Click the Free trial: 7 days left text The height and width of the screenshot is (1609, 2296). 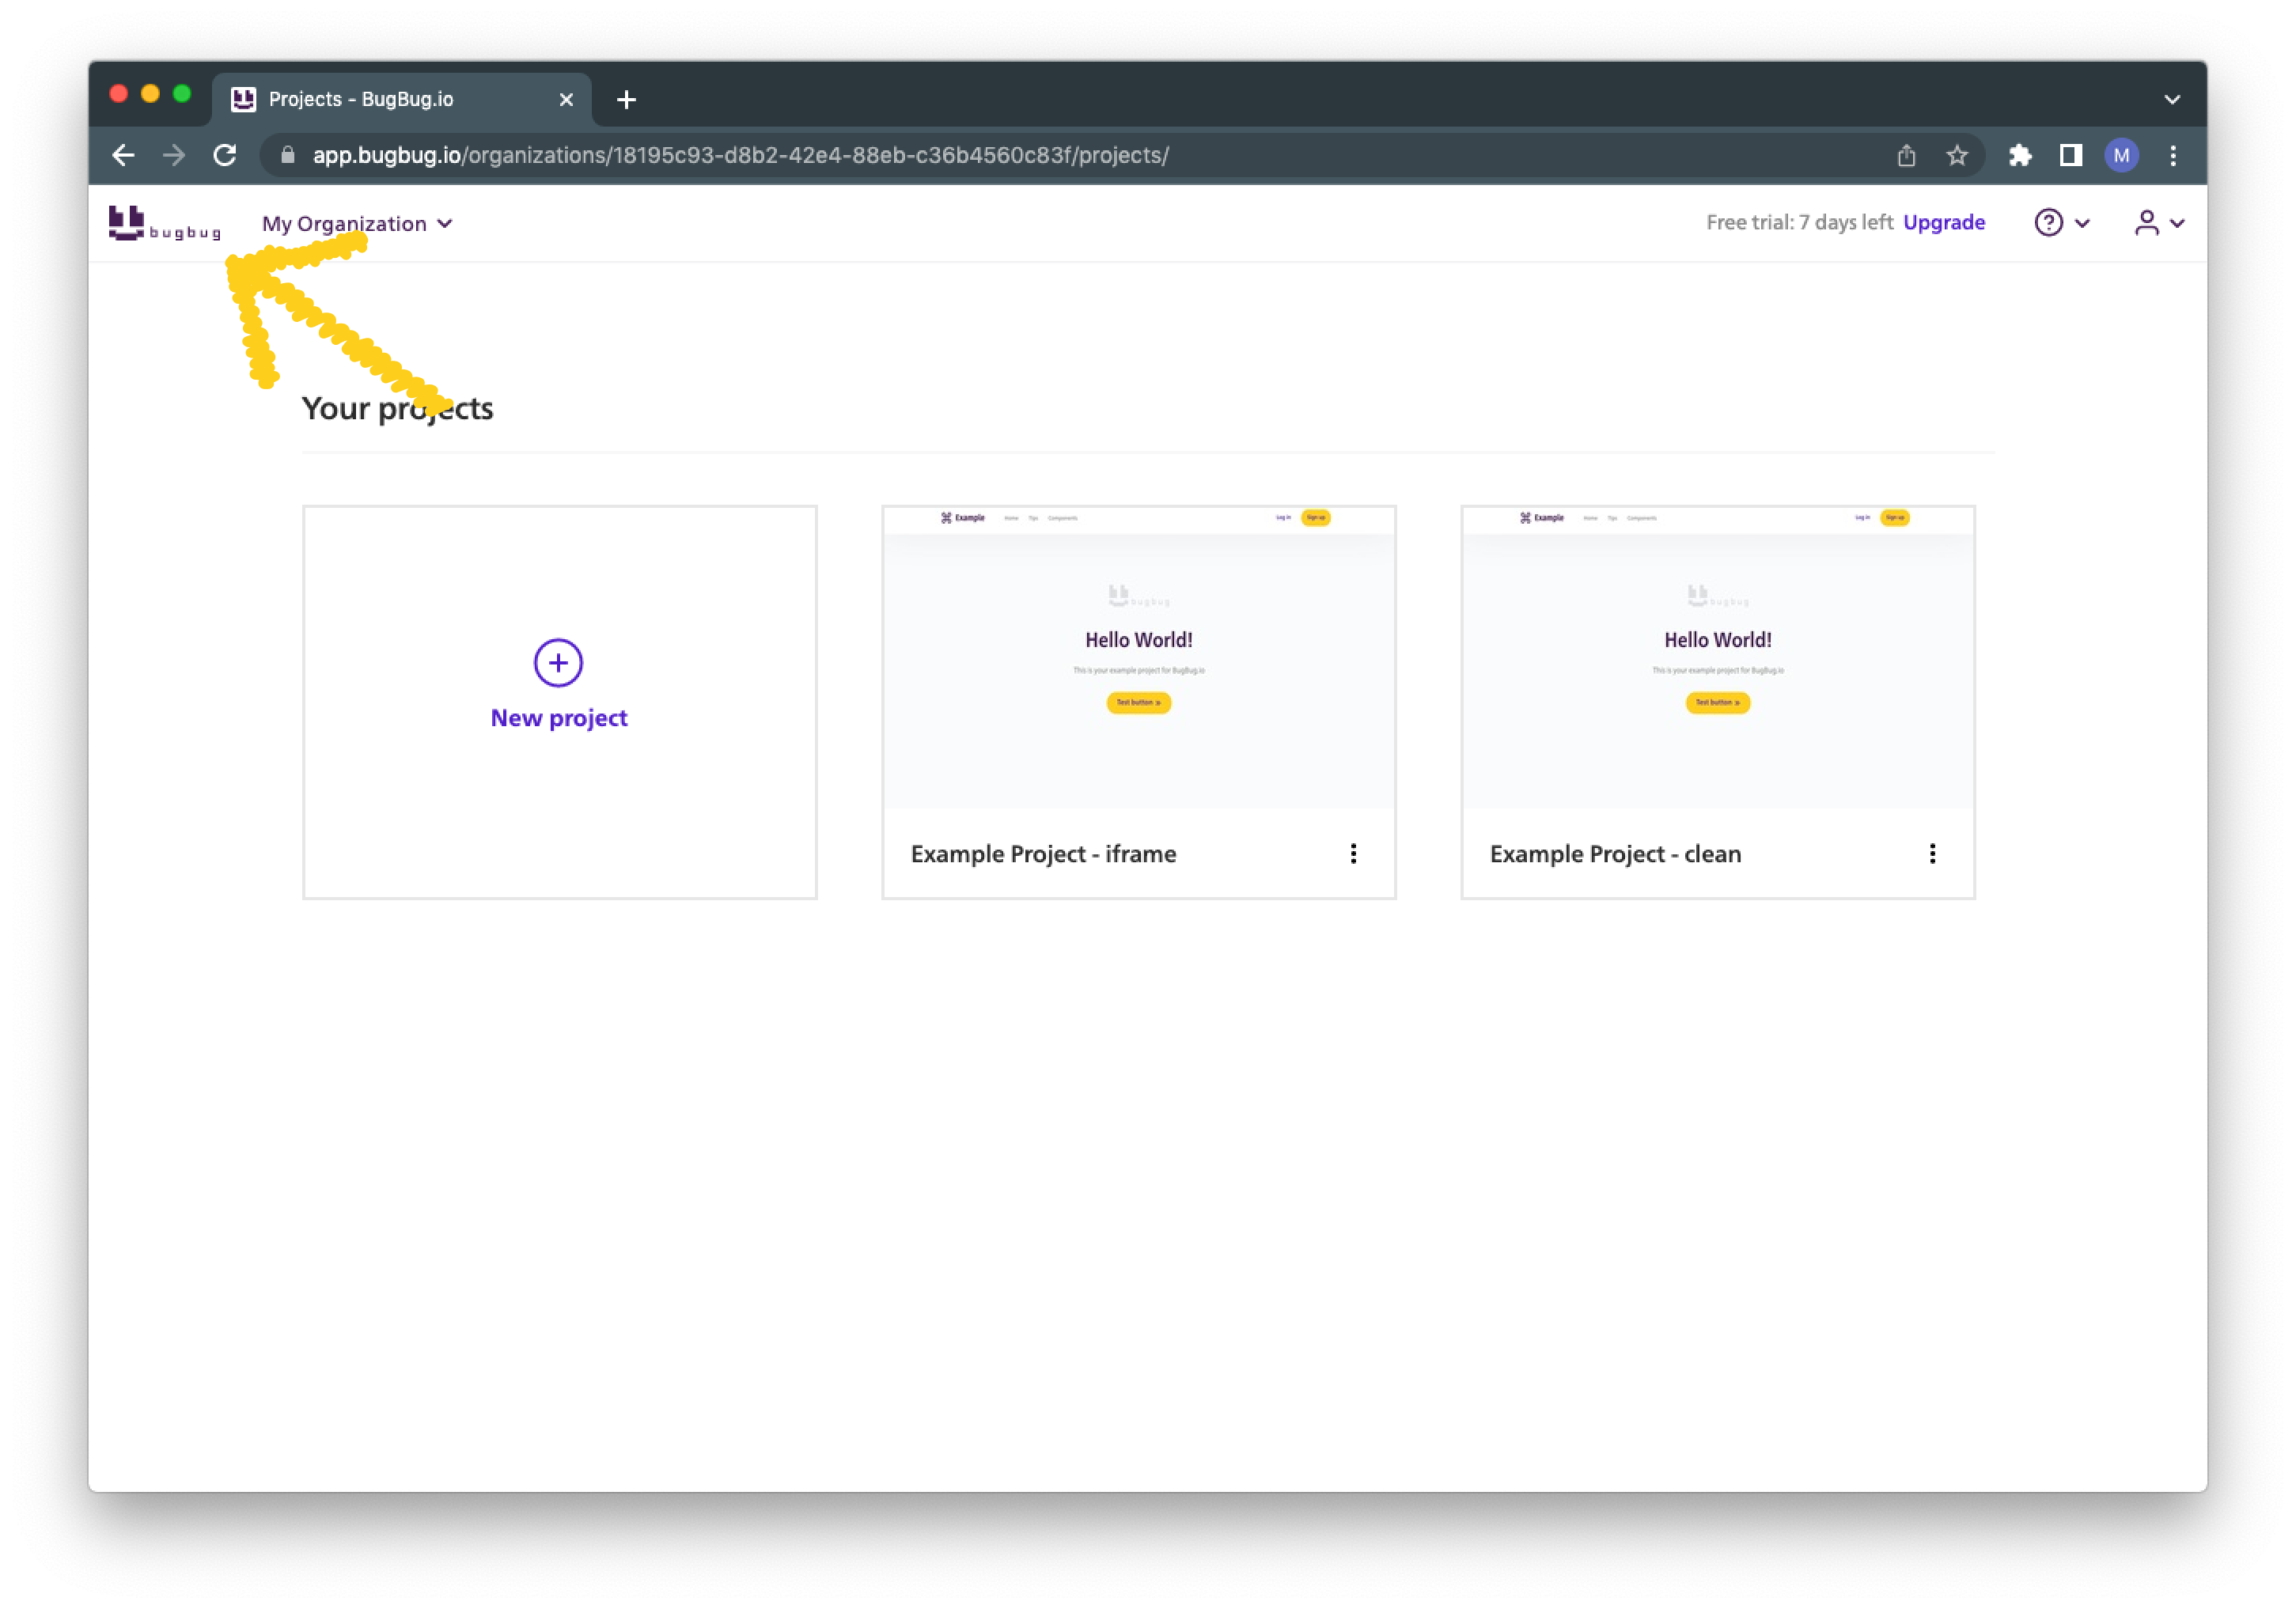[x=1799, y=222]
